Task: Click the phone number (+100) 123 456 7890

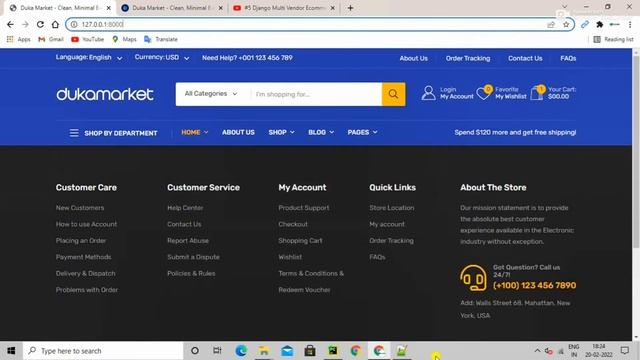Action: point(534,285)
